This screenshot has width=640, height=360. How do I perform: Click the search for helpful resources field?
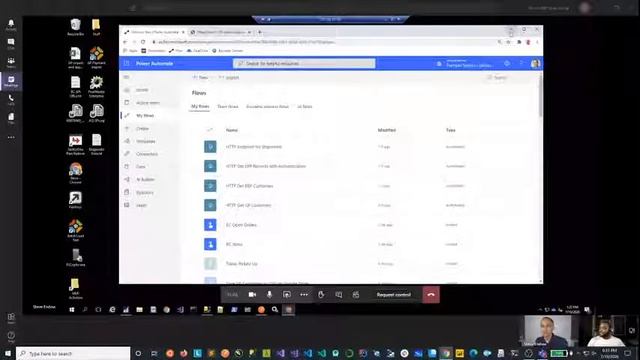click(x=304, y=63)
